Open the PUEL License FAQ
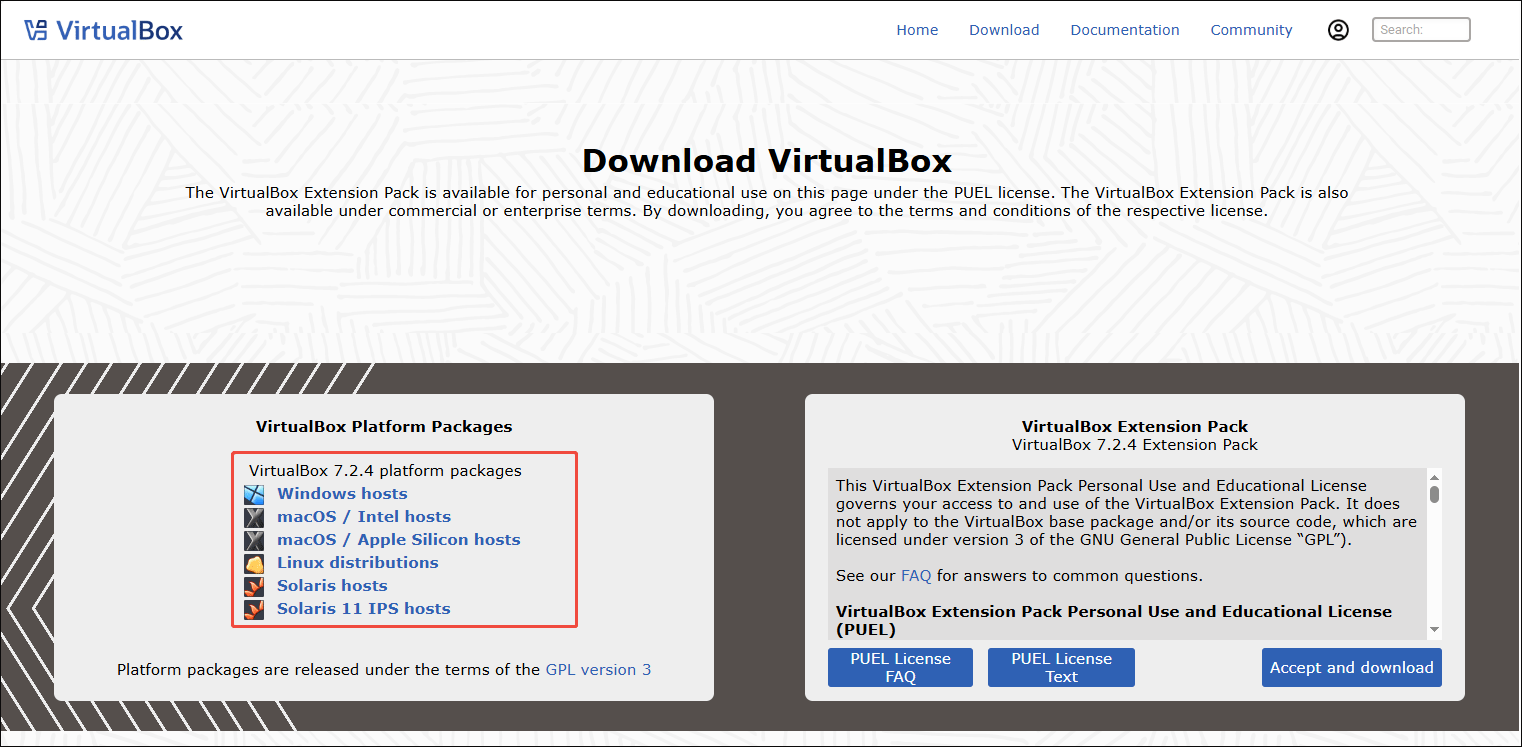1522x747 pixels. click(899, 667)
